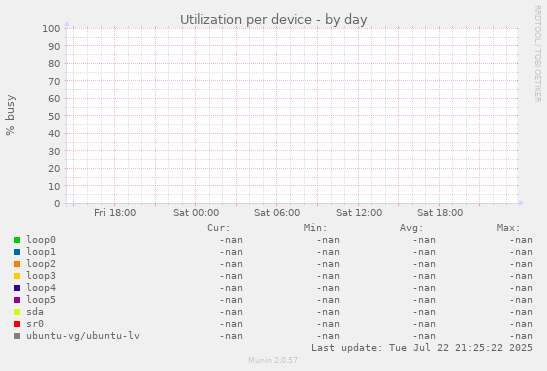Click the Sat 12:00 time label
The width and height of the screenshot is (547, 371).
[x=359, y=213]
